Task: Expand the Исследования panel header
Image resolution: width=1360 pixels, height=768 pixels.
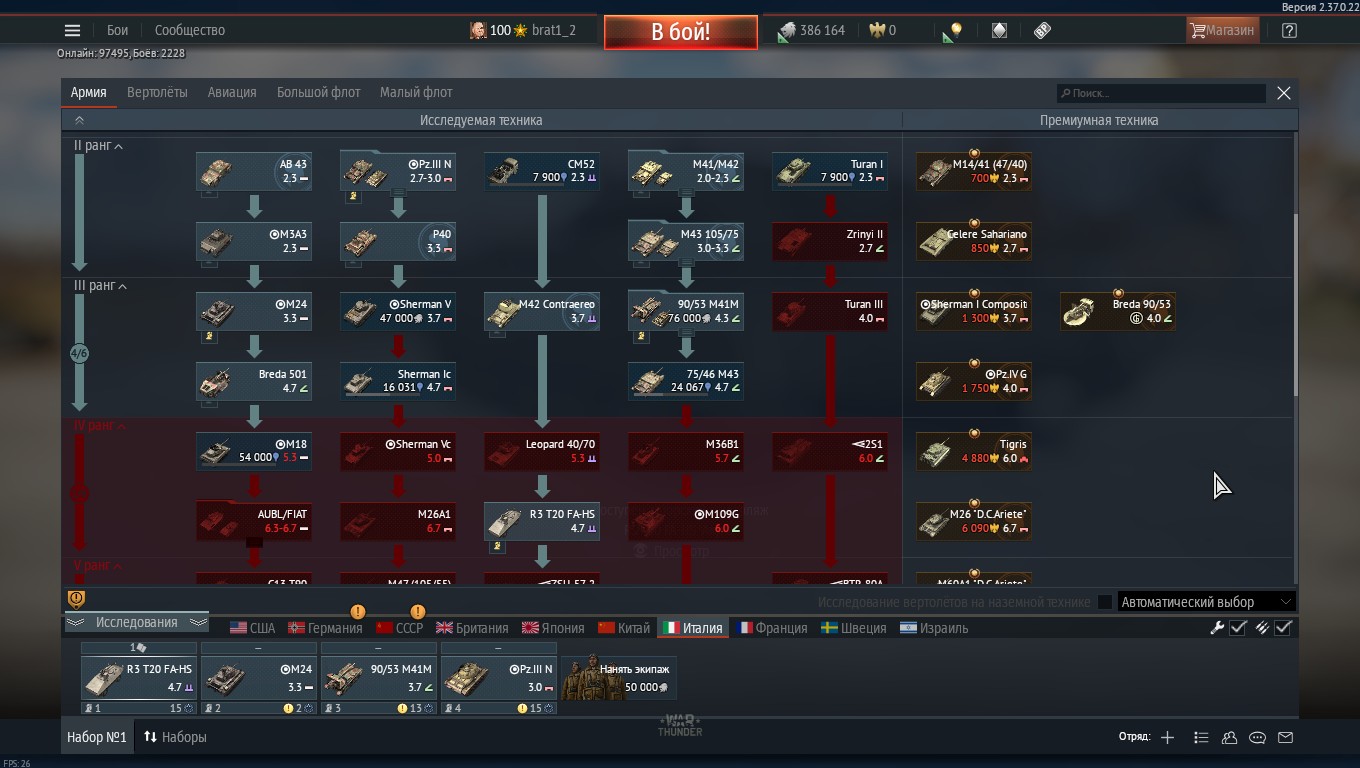Action: pyautogui.click(x=136, y=622)
